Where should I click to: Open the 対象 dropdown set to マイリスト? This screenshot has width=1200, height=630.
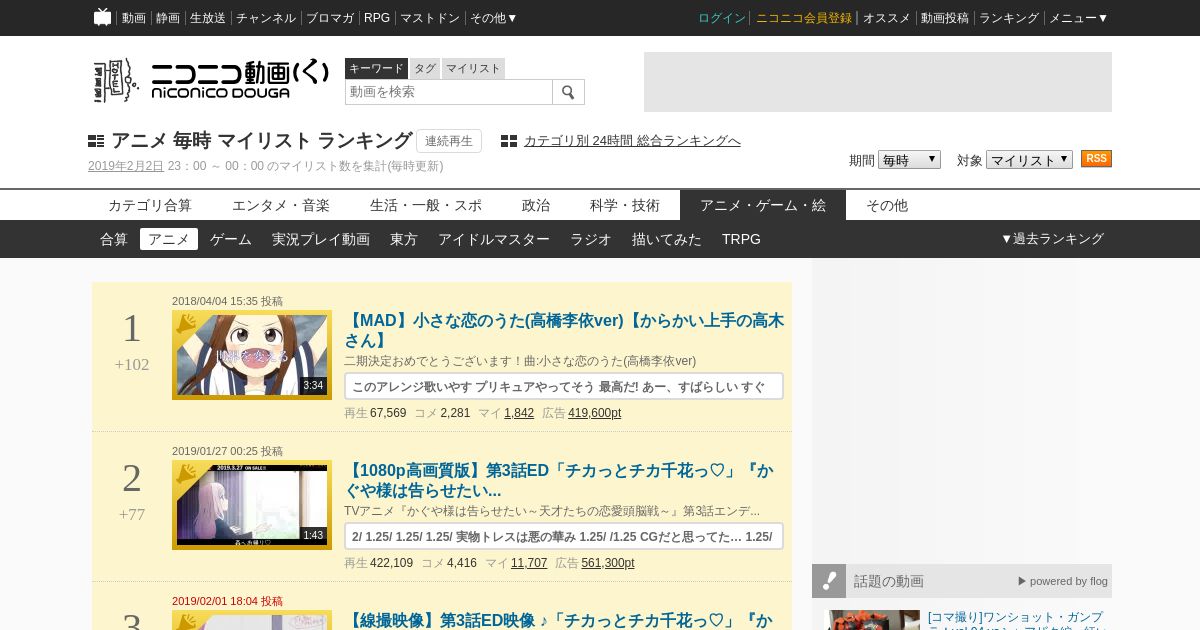pyautogui.click(x=1029, y=160)
